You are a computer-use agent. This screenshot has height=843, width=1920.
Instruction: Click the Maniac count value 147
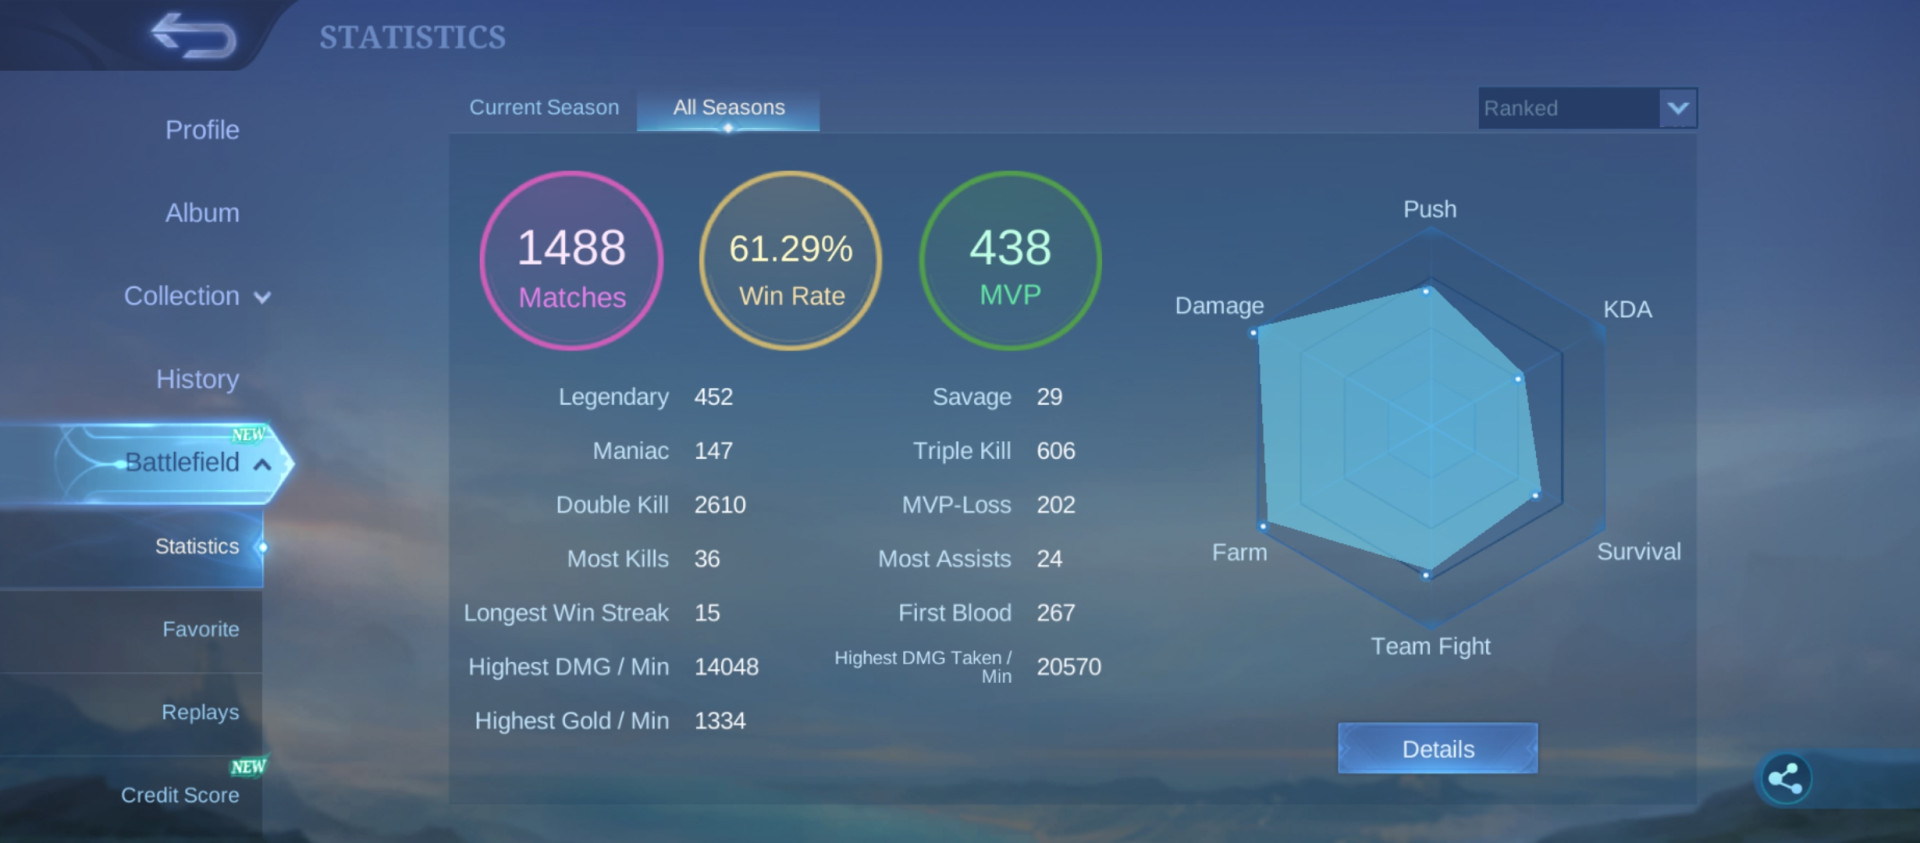714,451
